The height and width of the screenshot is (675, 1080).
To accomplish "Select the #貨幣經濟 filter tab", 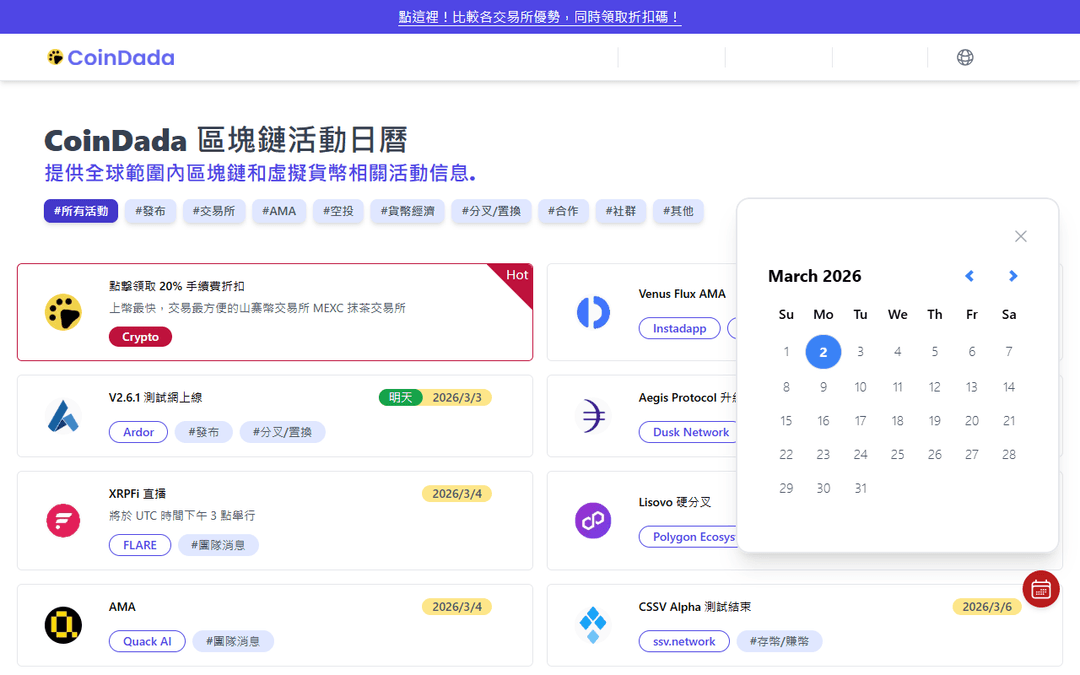I will coord(408,211).
